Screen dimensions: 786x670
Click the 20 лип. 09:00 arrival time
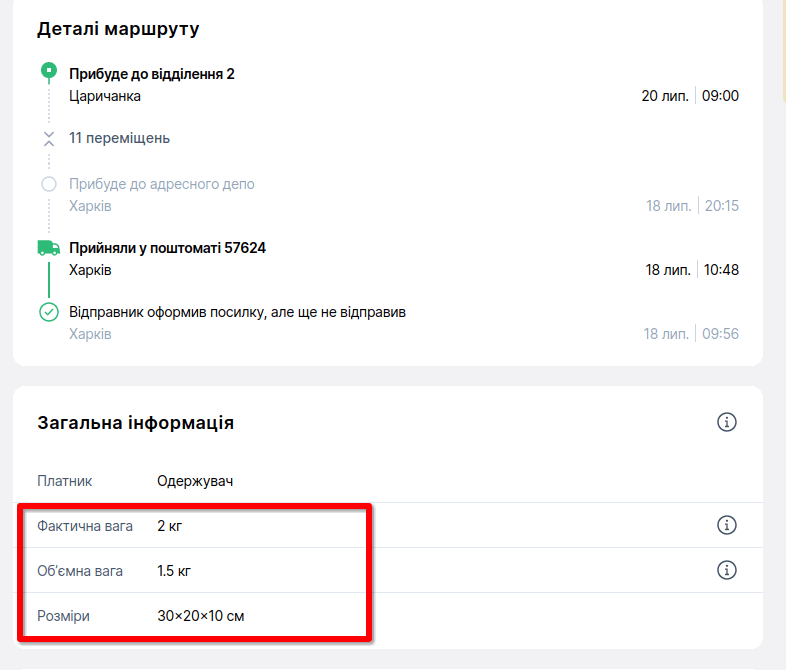pos(690,95)
